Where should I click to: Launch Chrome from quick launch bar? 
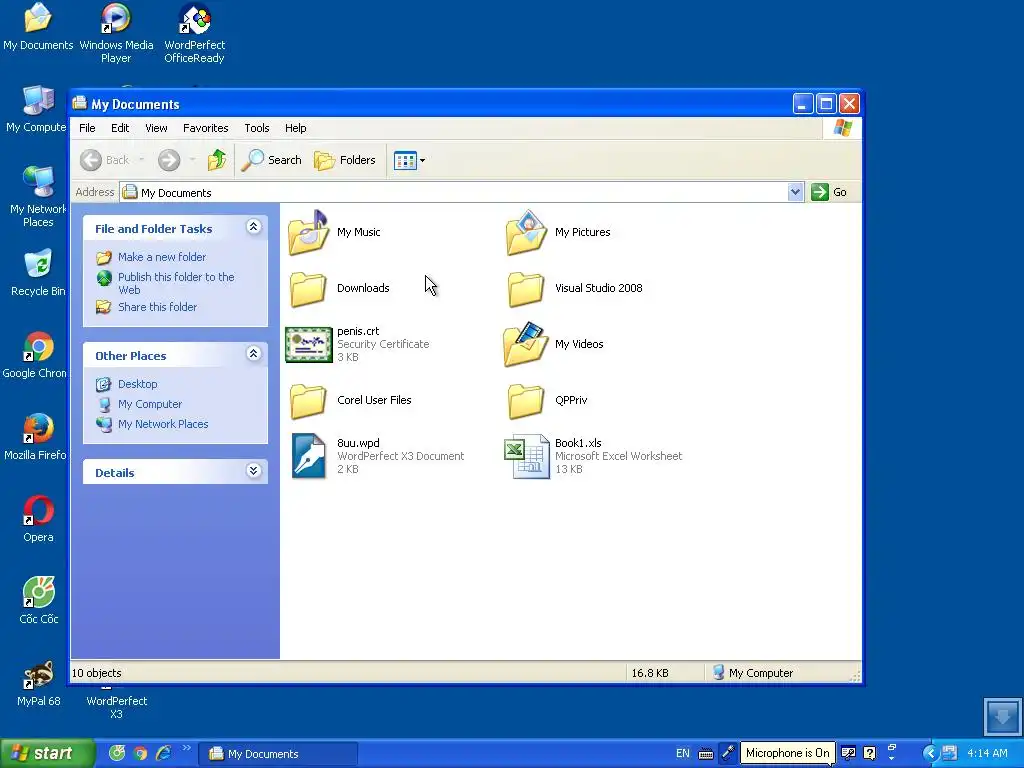[140, 754]
